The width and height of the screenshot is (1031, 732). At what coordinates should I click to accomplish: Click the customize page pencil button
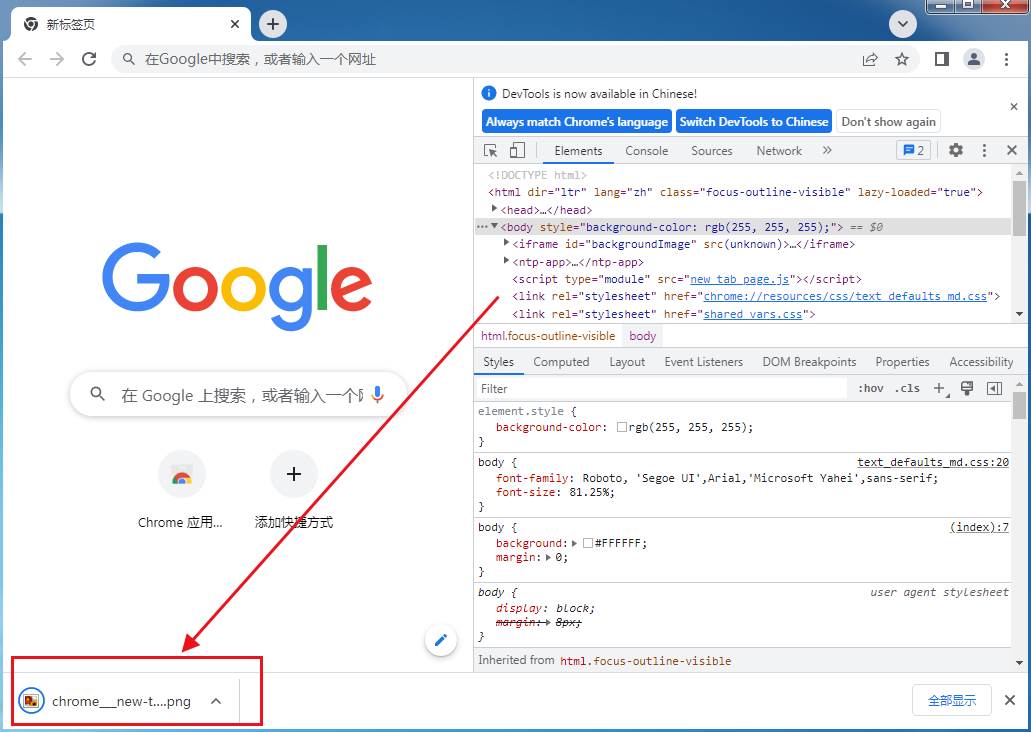pyautogui.click(x=441, y=640)
